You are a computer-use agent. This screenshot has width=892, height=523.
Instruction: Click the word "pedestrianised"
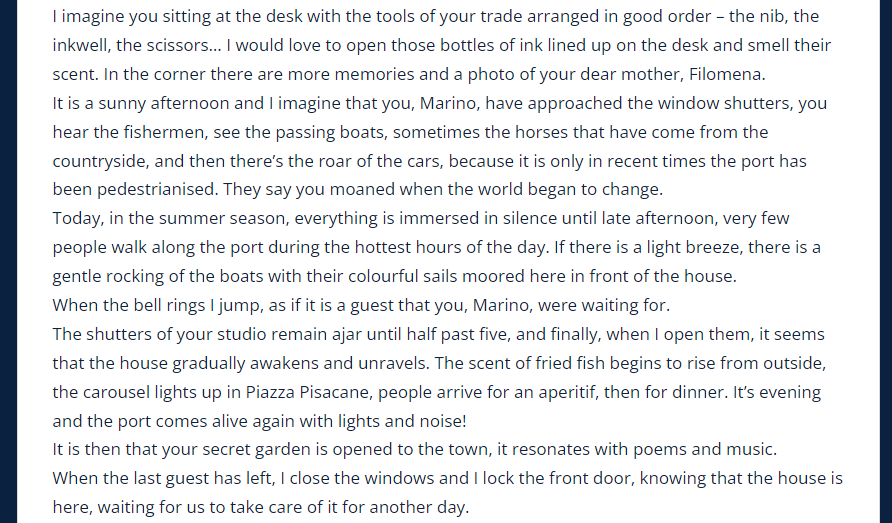tap(156, 189)
